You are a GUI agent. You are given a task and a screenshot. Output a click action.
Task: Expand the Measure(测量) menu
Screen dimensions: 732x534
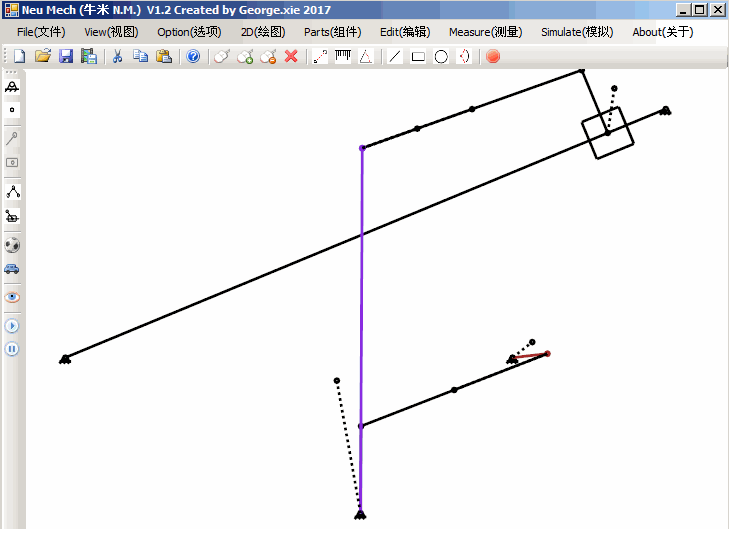485,32
